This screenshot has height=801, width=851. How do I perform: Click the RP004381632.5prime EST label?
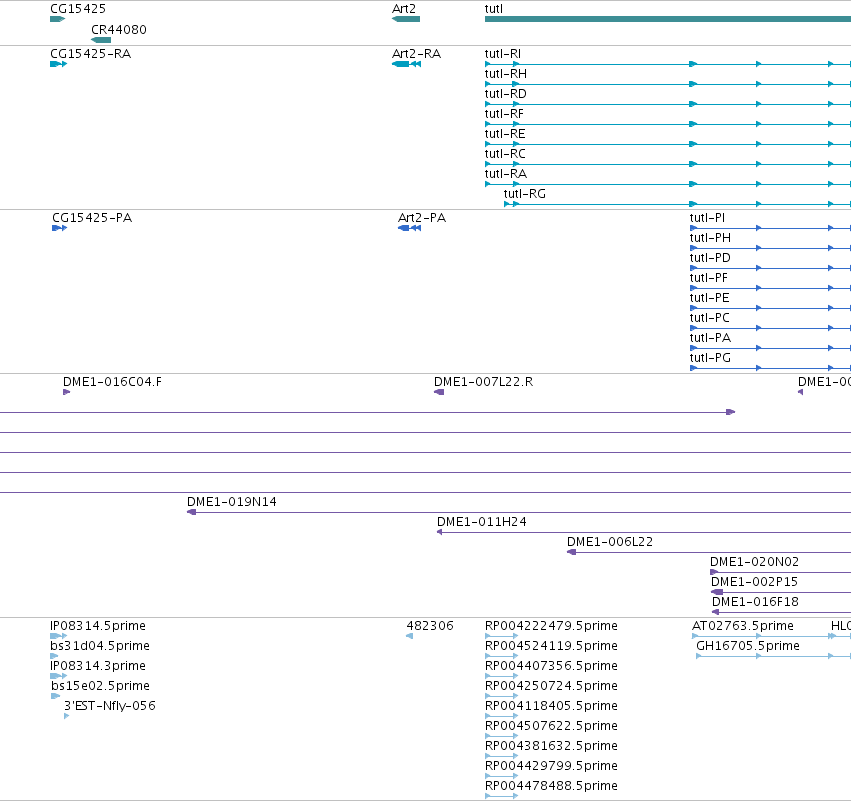click(x=551, y=746)
